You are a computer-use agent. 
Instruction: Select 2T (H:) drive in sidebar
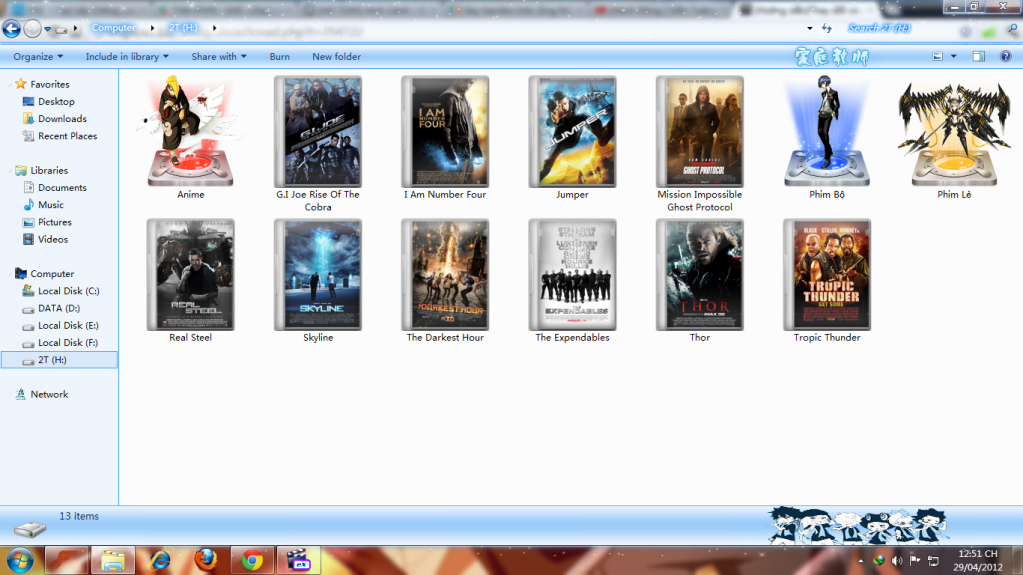coord(59,360)
